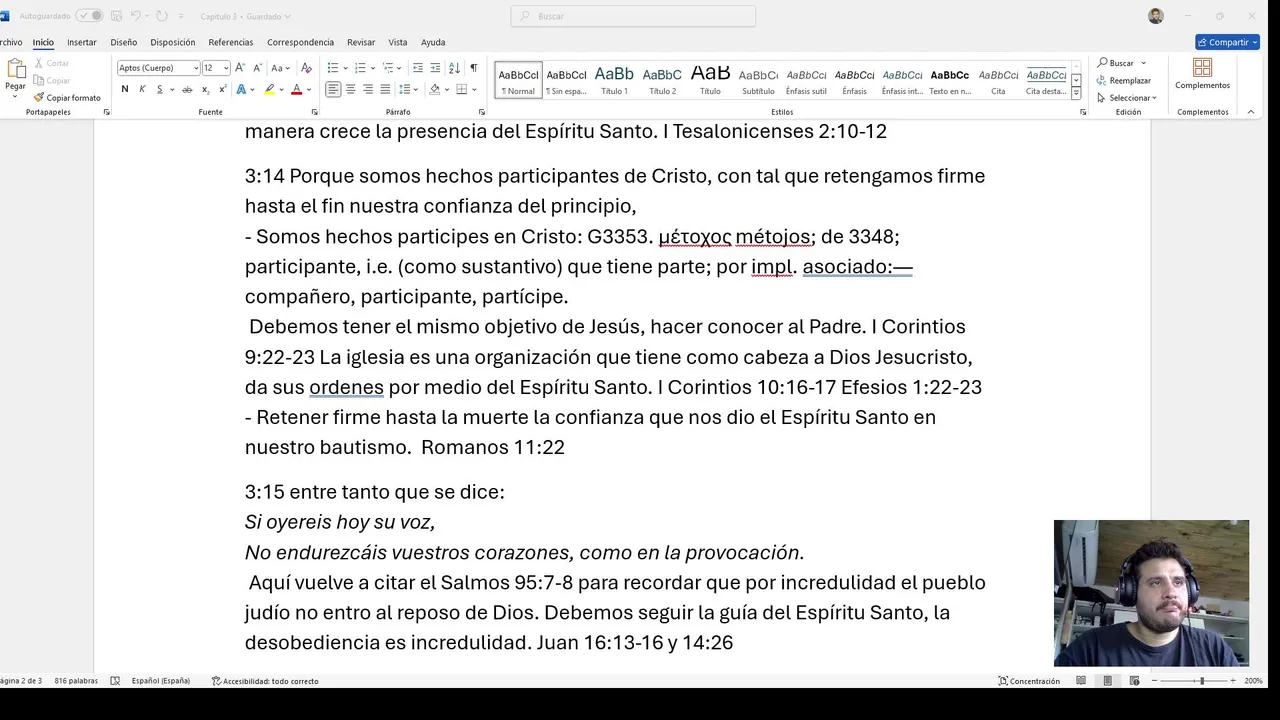Screen dimensions: 1280x720
Task: Click the center alignment icon
Action: pyautogui.click(x=350, y=89)
